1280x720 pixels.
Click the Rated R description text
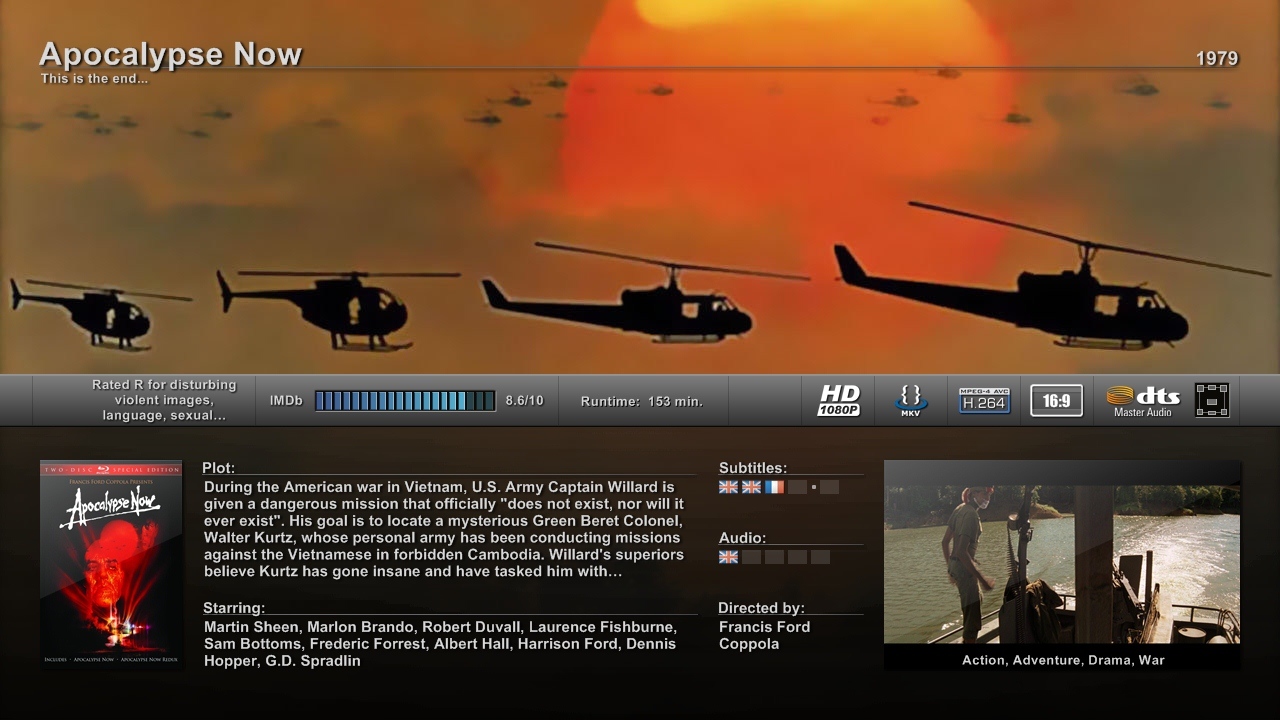pos(164,400)
